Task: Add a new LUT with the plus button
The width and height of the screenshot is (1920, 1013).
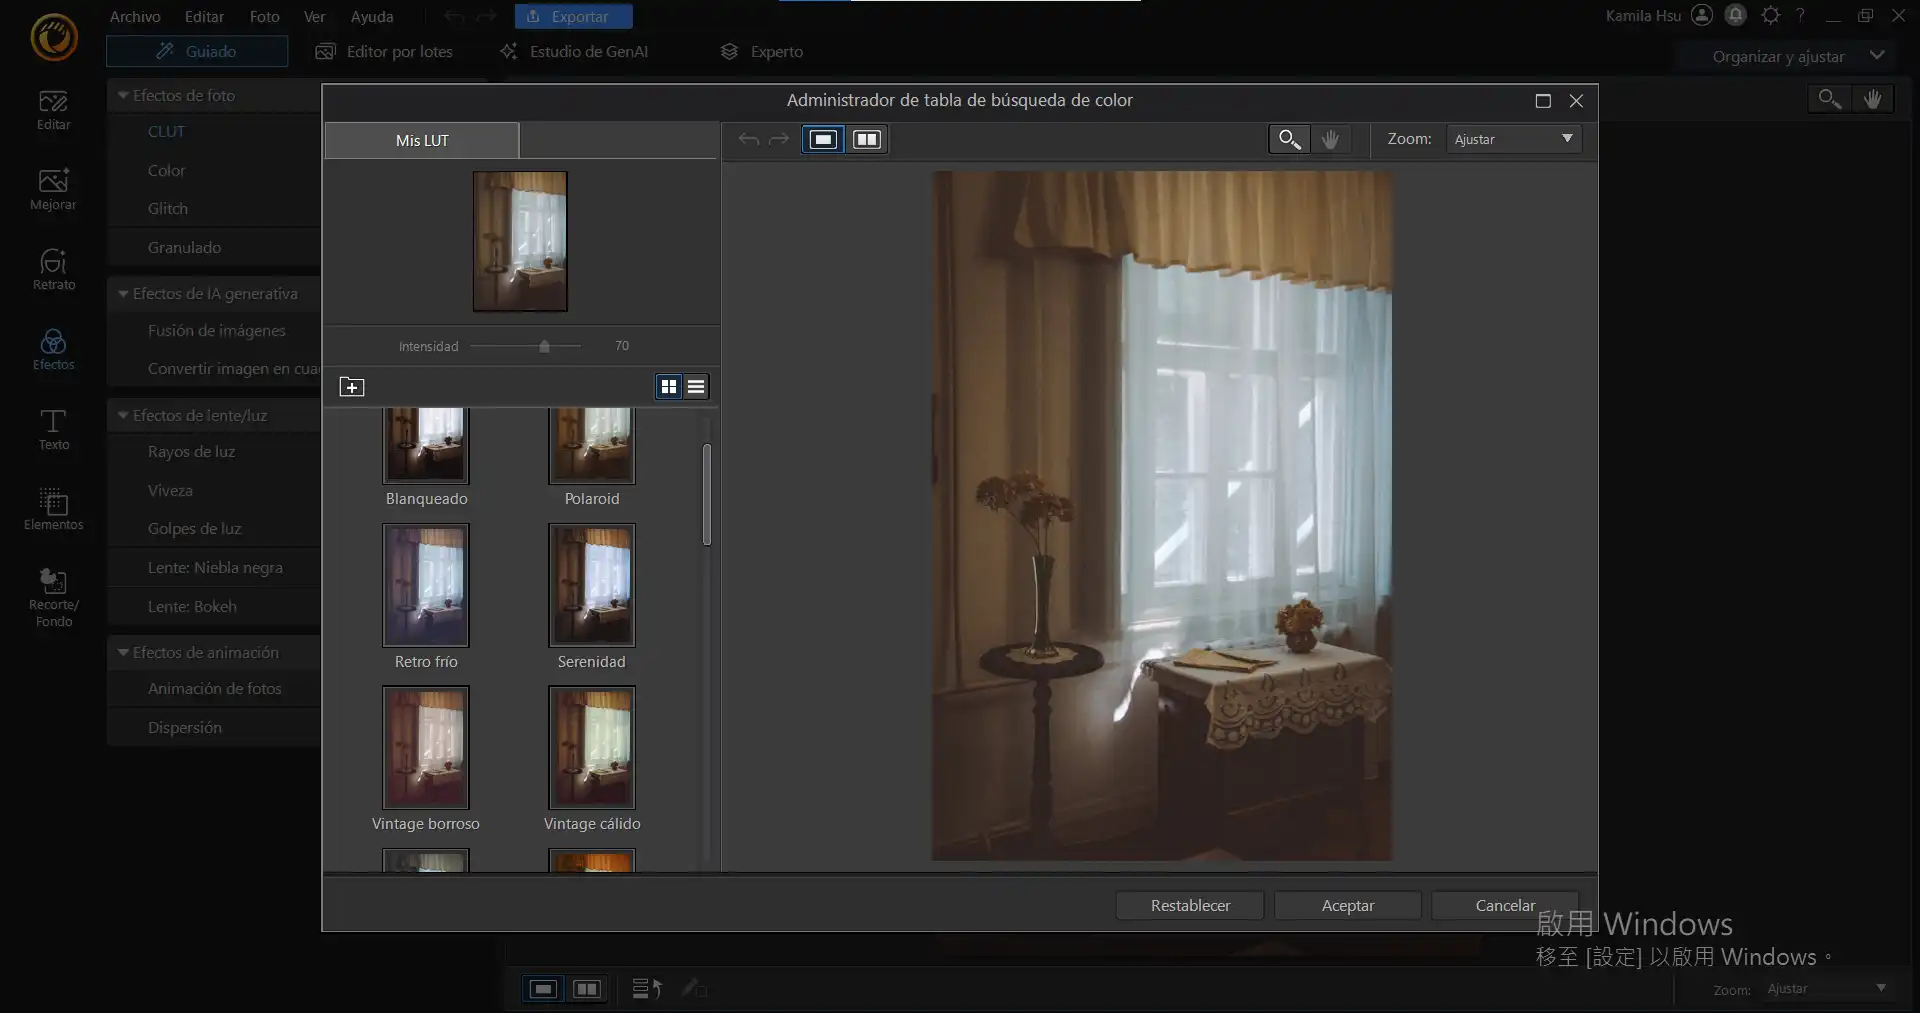Action: (352, 386)
